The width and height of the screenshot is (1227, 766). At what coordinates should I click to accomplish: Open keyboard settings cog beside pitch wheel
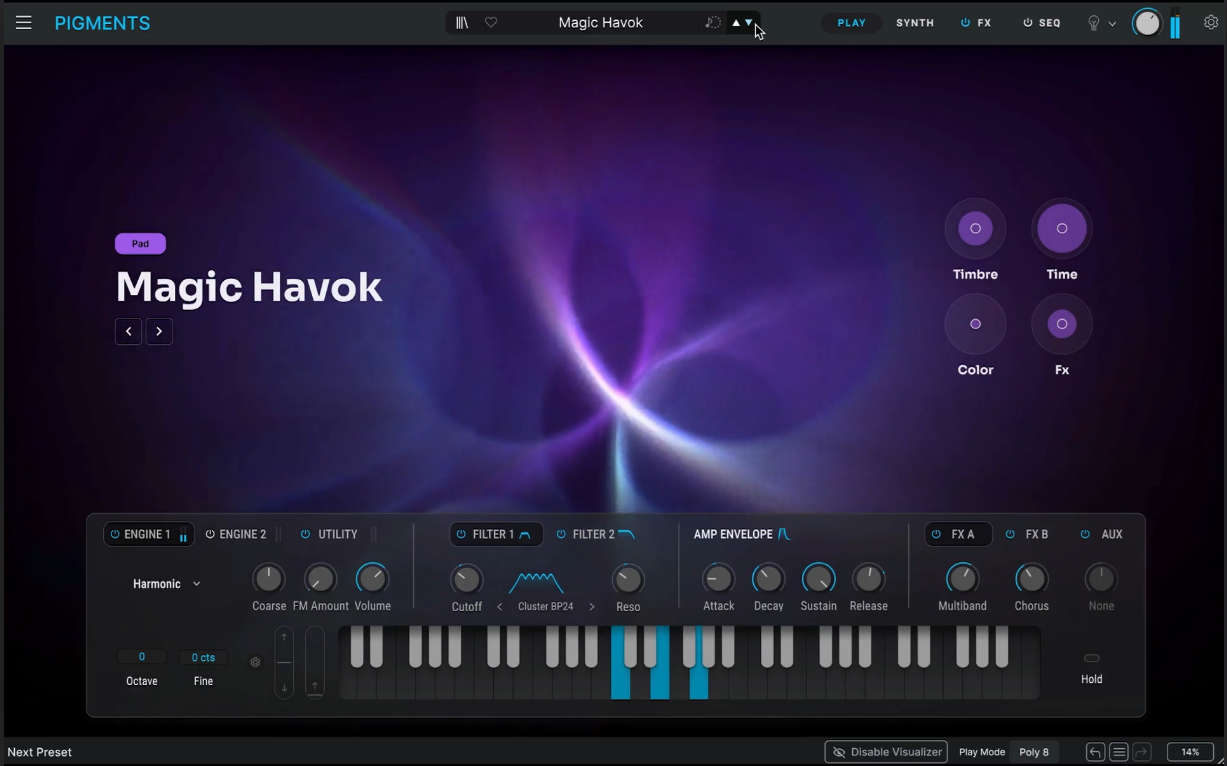255,662
